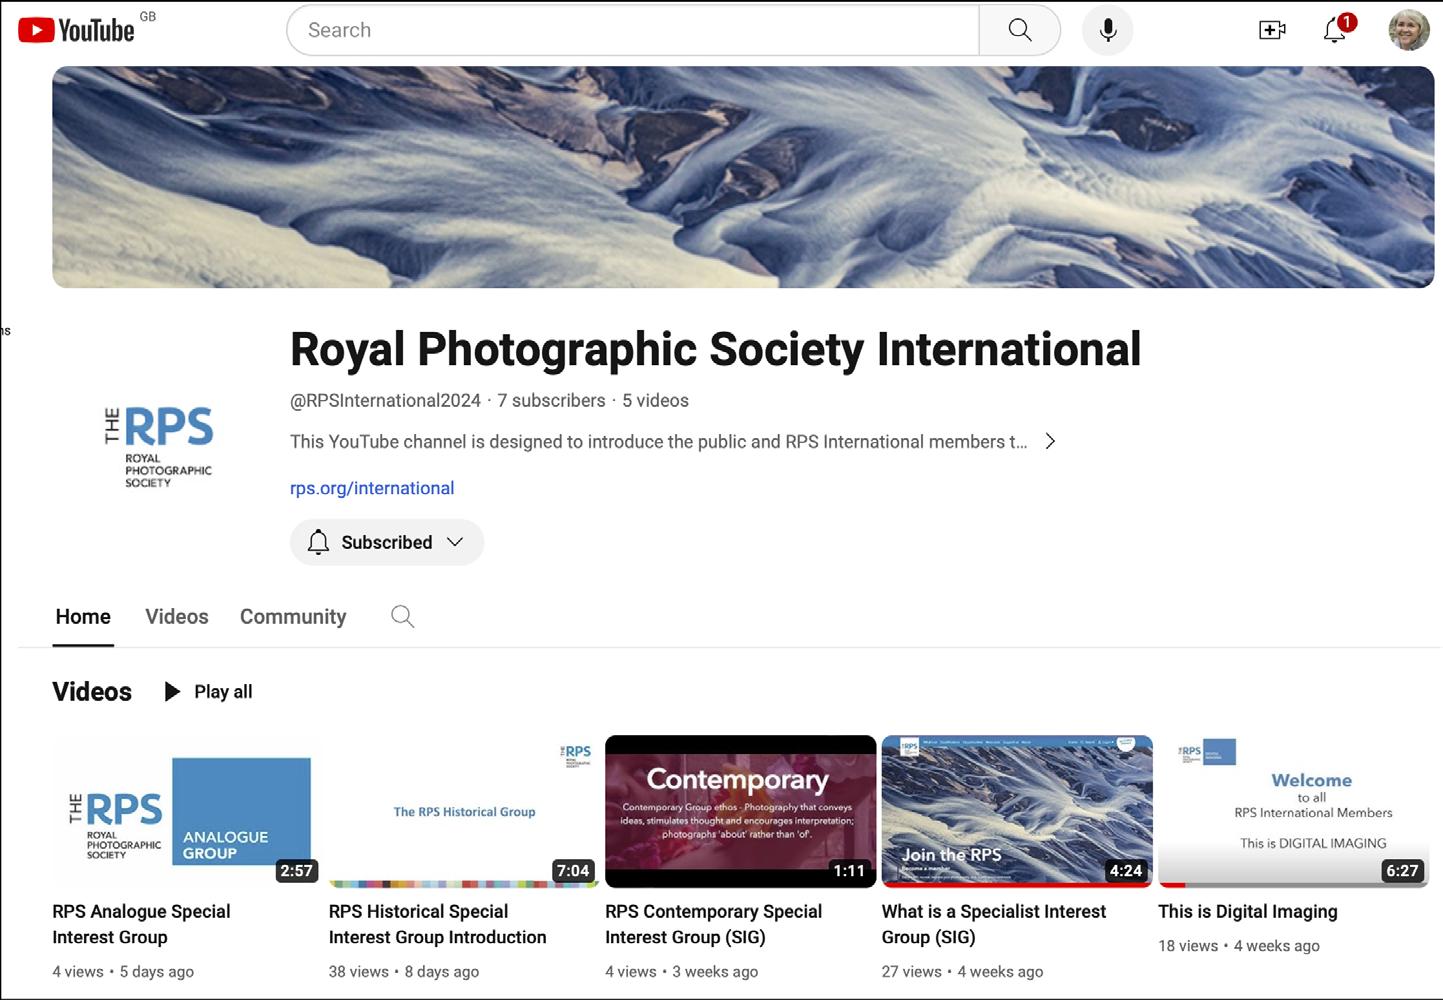1443x1000 pixels.
Task: Open the Join the RPS thumbnail
Action: 1017,811
